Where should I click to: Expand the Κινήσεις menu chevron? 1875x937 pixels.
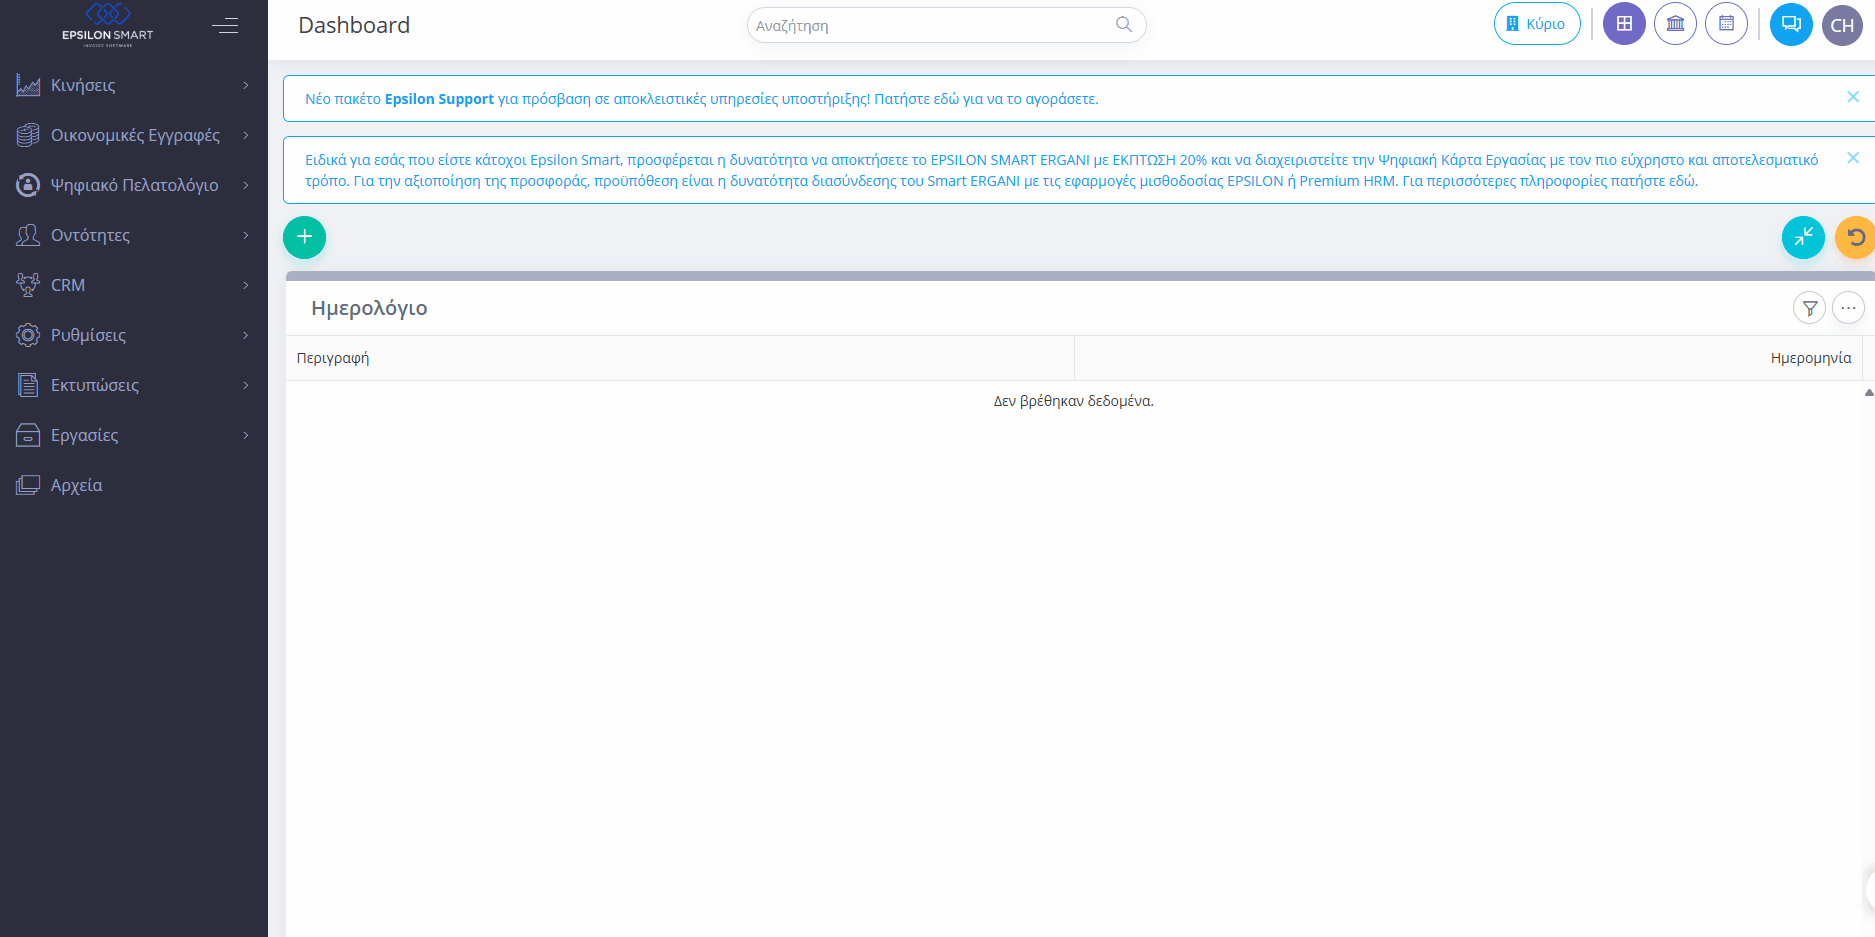pyautogui.click(x=246, y=85)
